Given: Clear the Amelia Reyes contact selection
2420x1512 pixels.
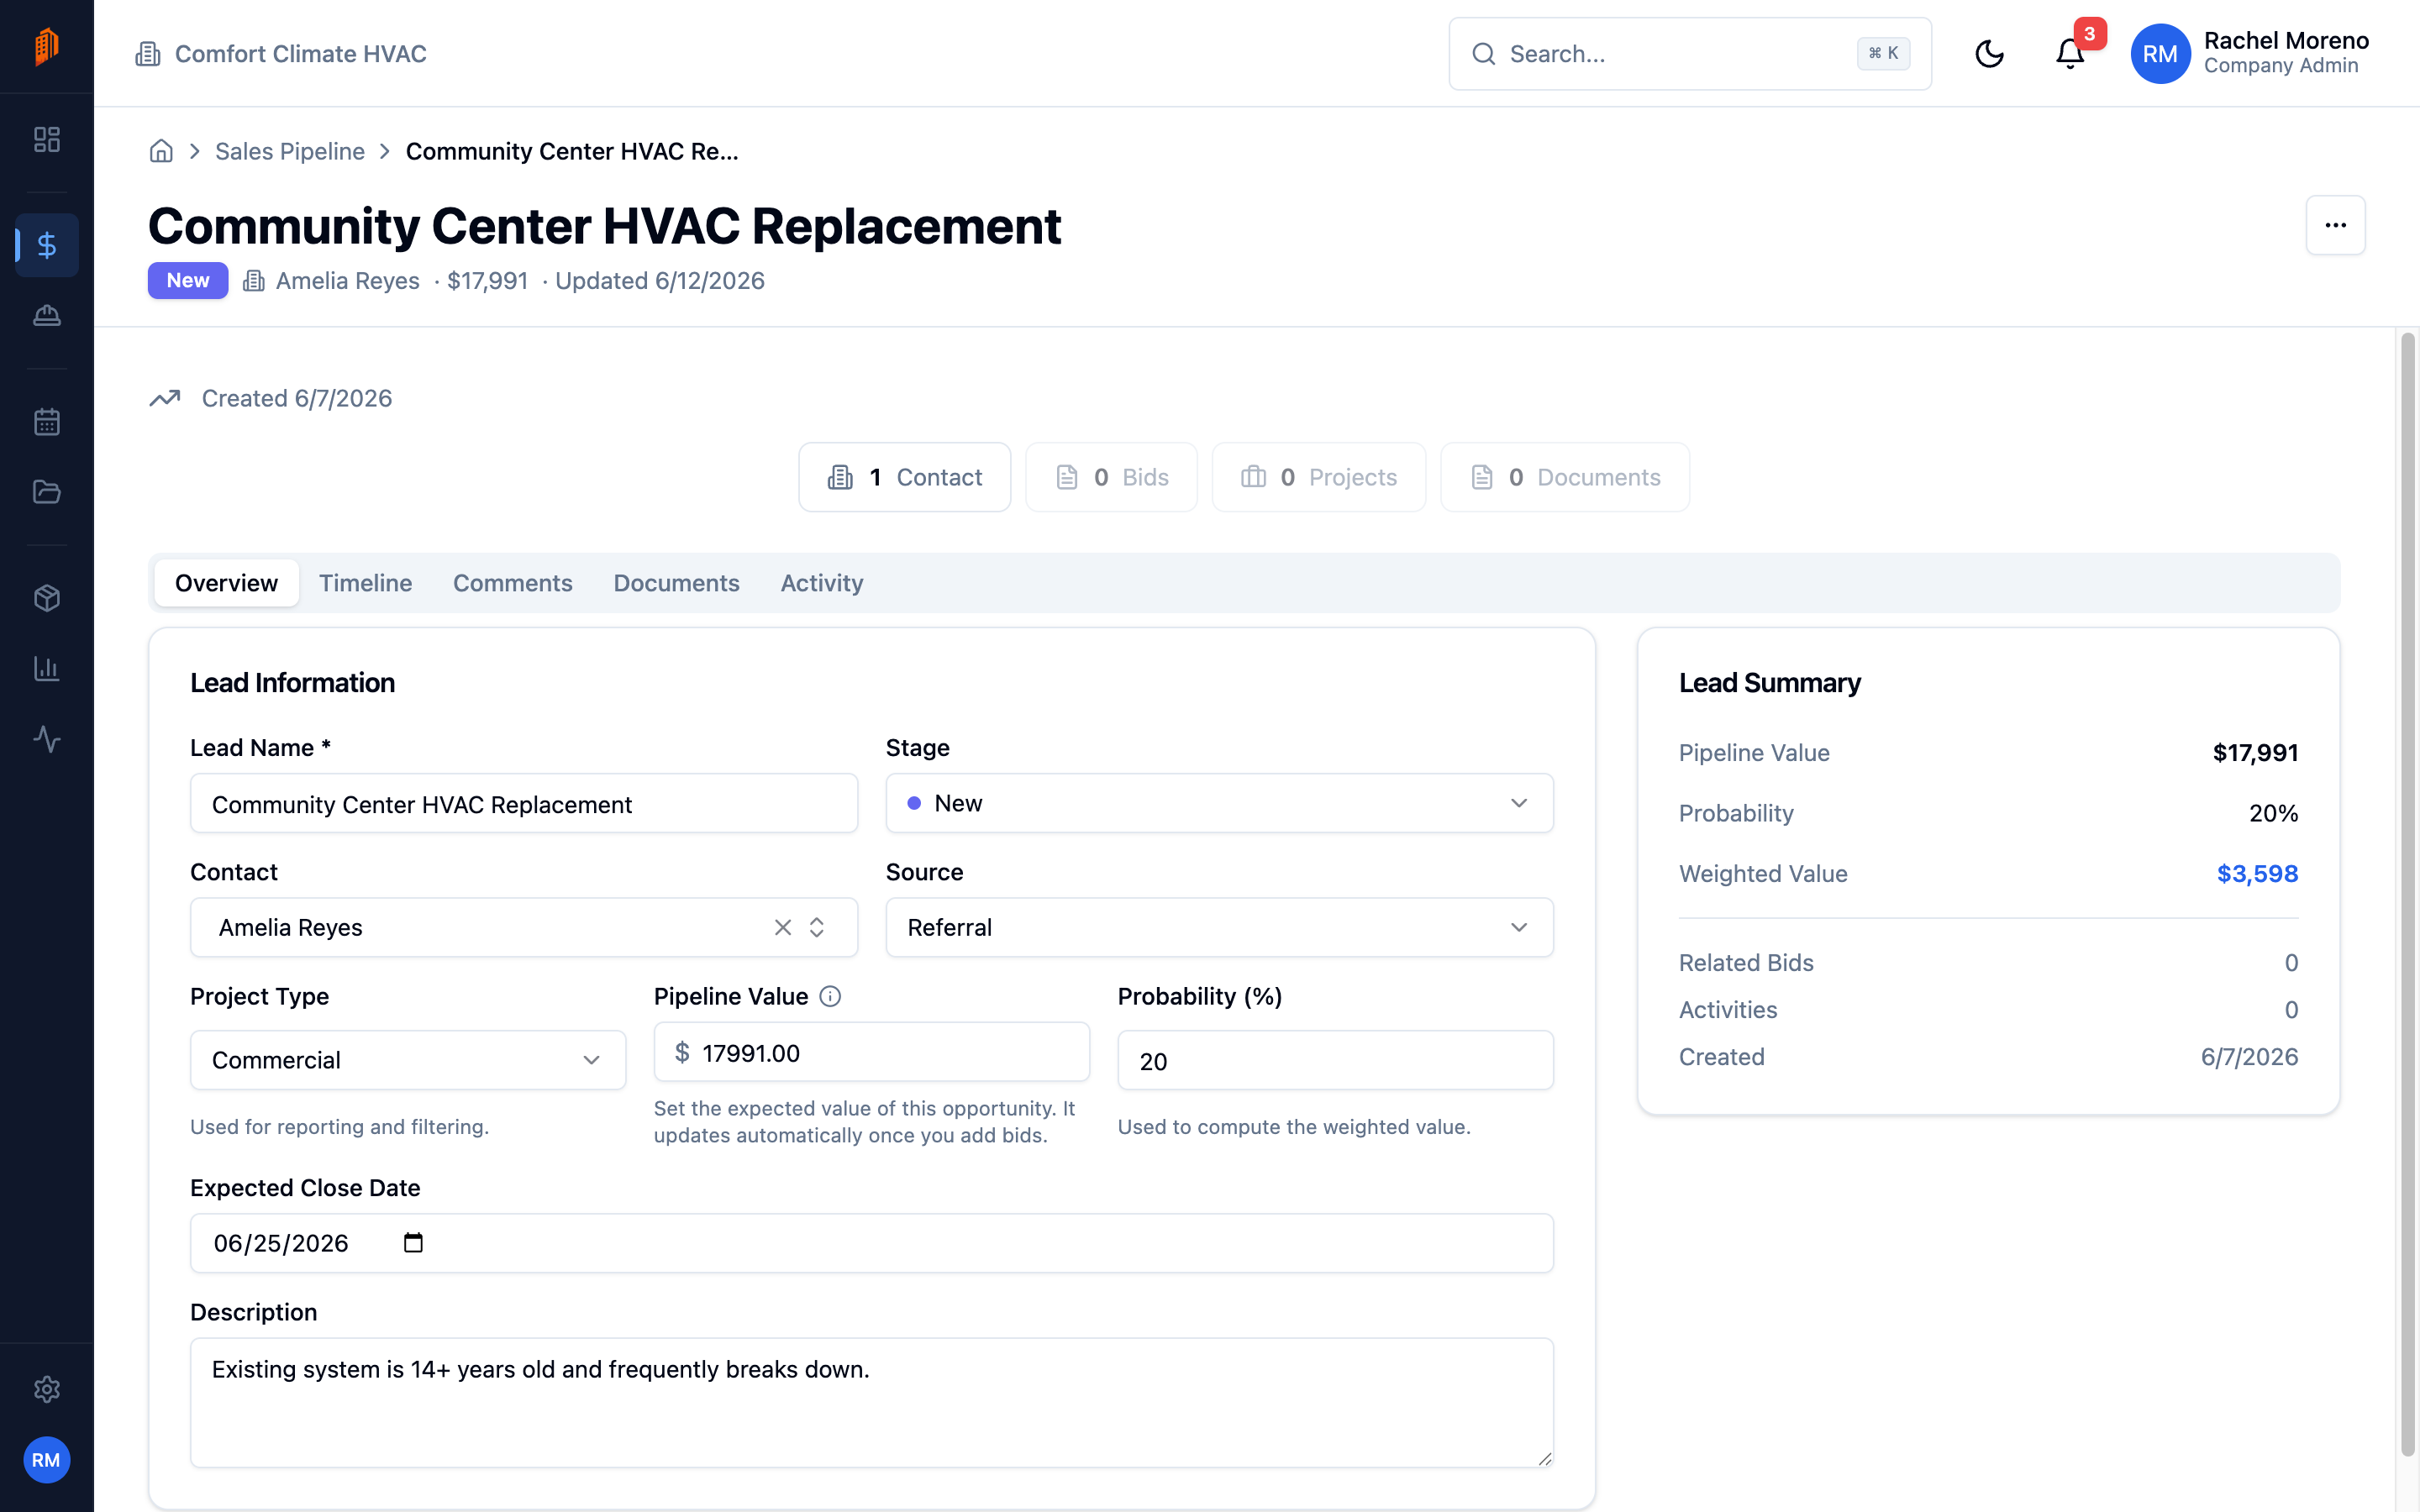Looking at the screenshot, I should point(783,927).
